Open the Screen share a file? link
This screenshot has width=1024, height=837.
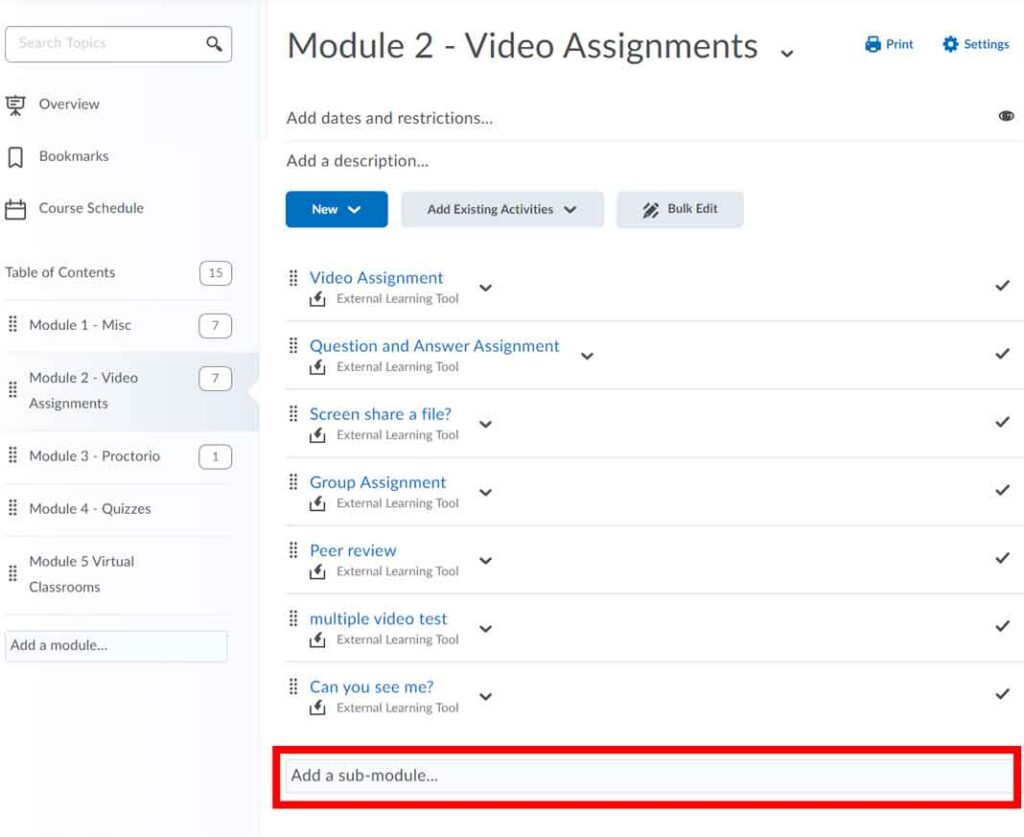(x=380, y=414)
